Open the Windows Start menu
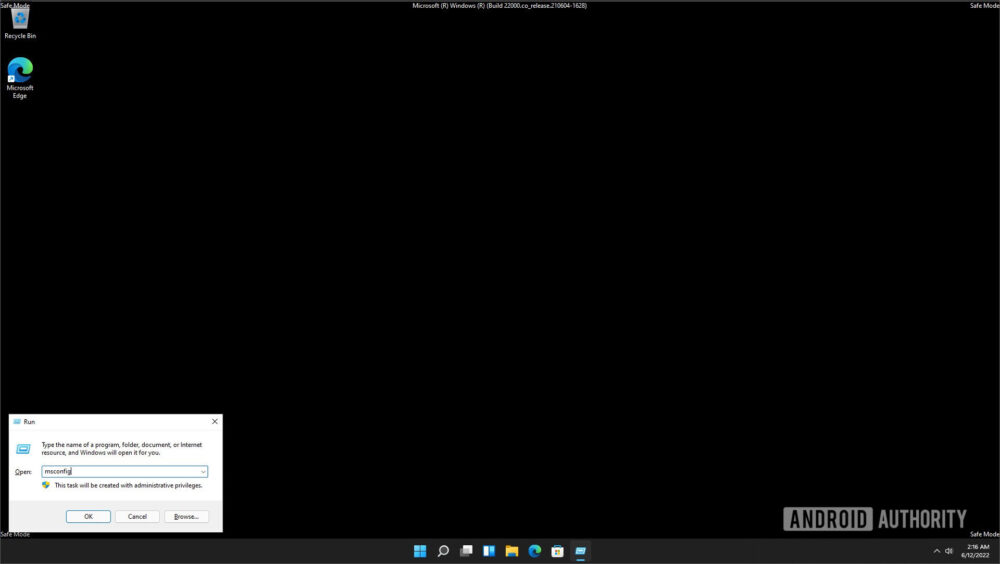1000x564 pixels. [420, 551]
